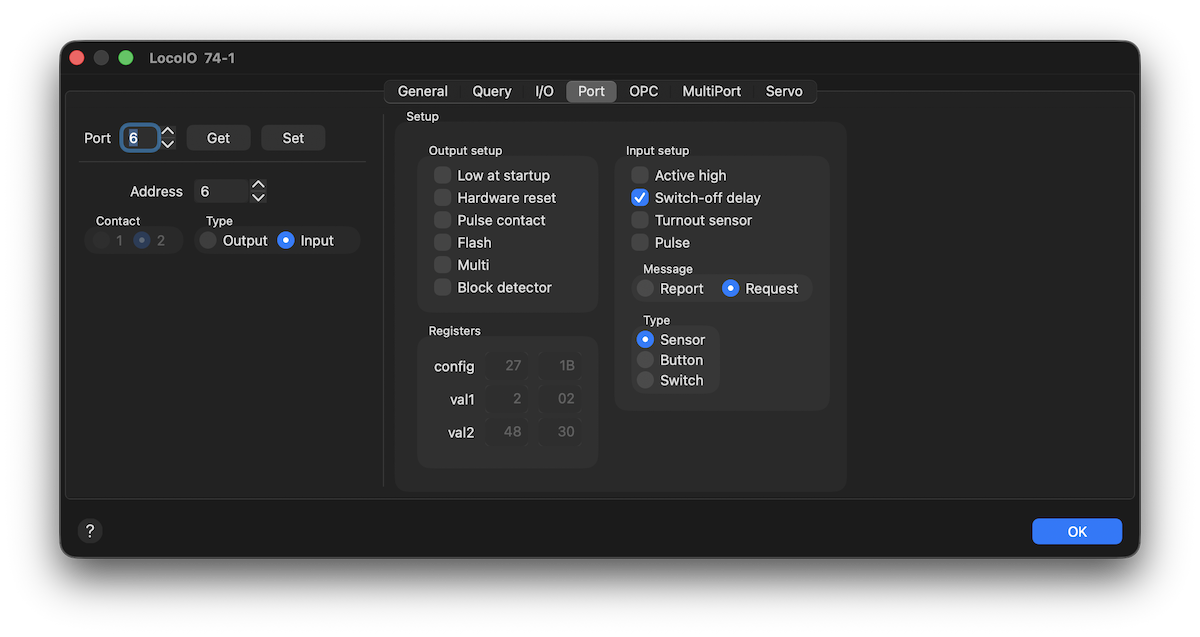Enable the Pulse input checkbox

tap(640, 242)
